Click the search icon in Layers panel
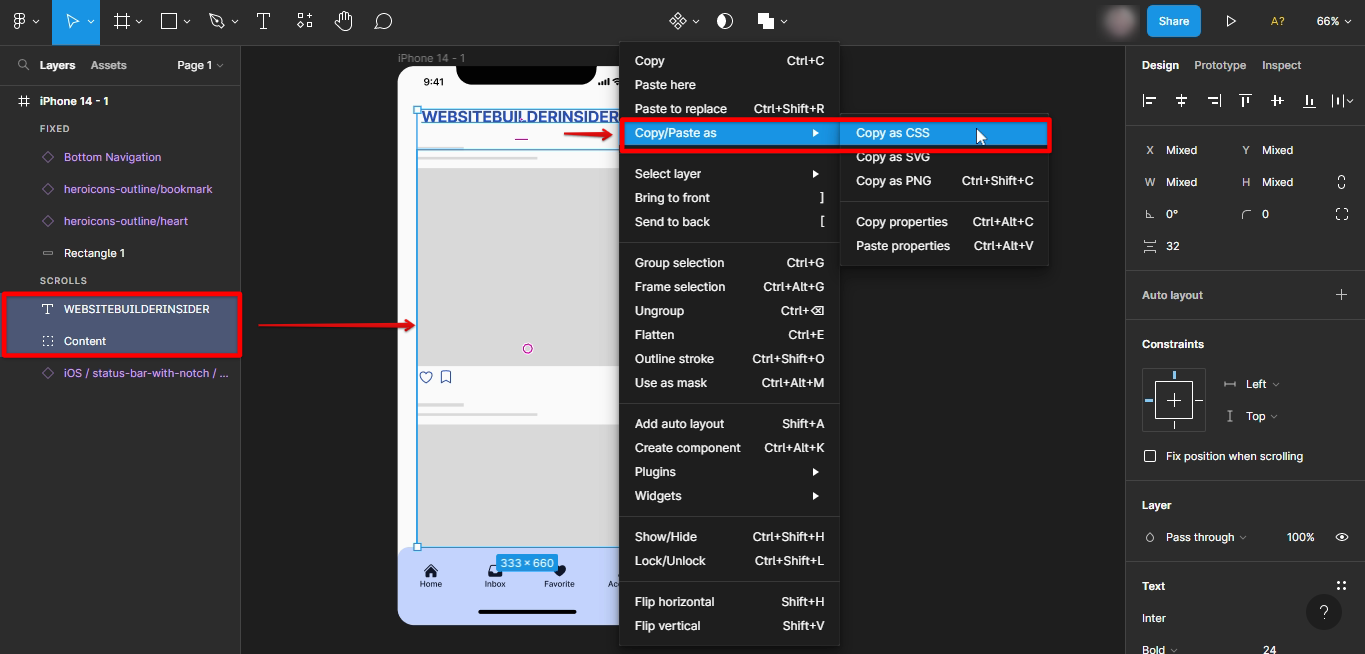 [x=23, y=65]
